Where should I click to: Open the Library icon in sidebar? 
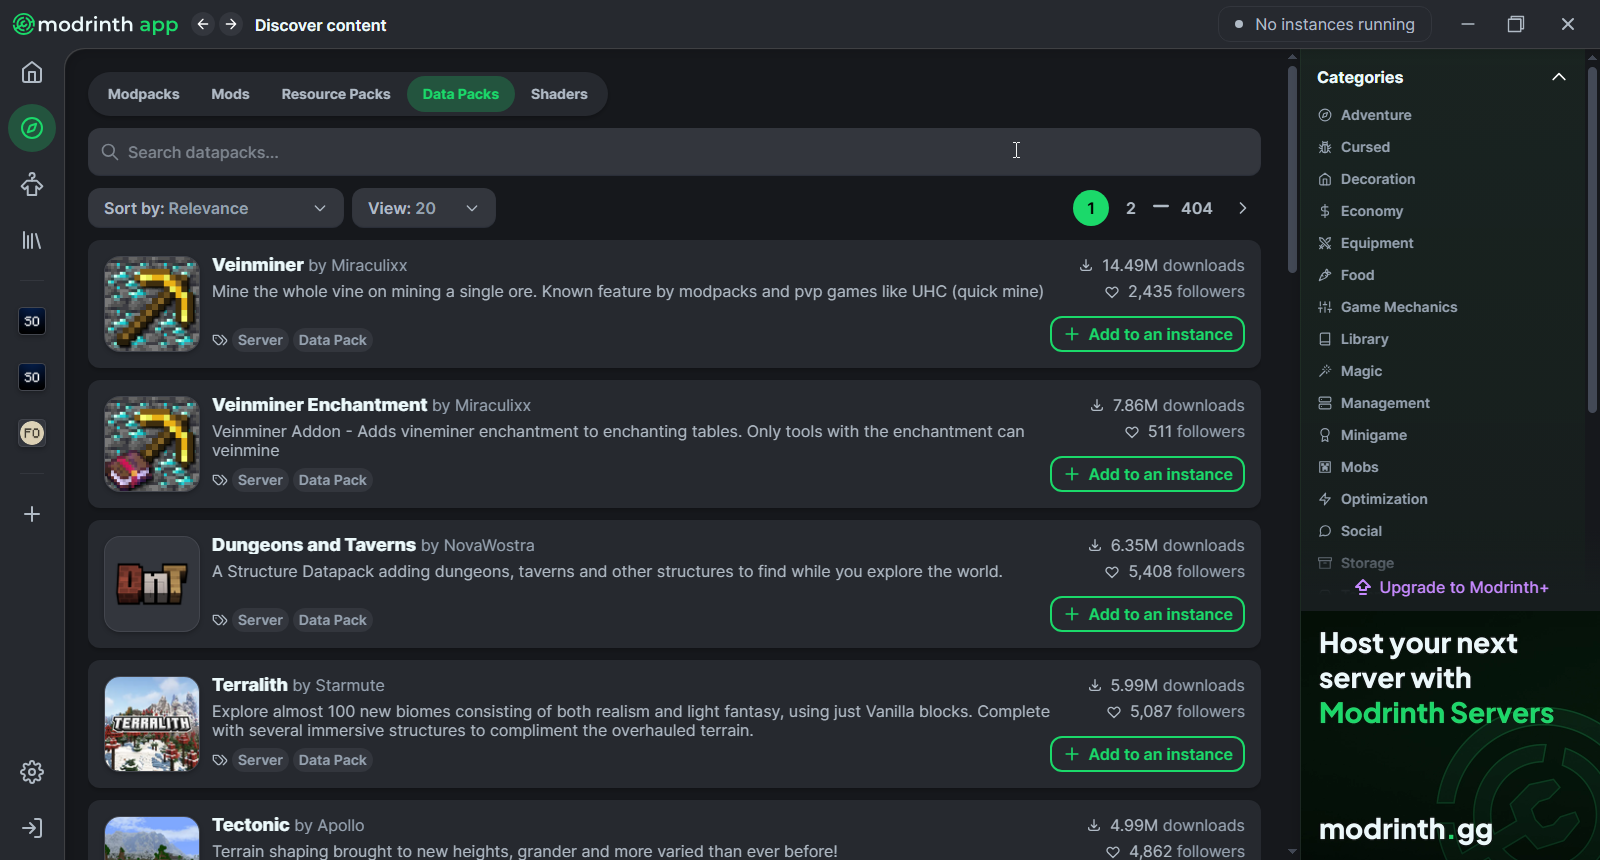[32, 240]
